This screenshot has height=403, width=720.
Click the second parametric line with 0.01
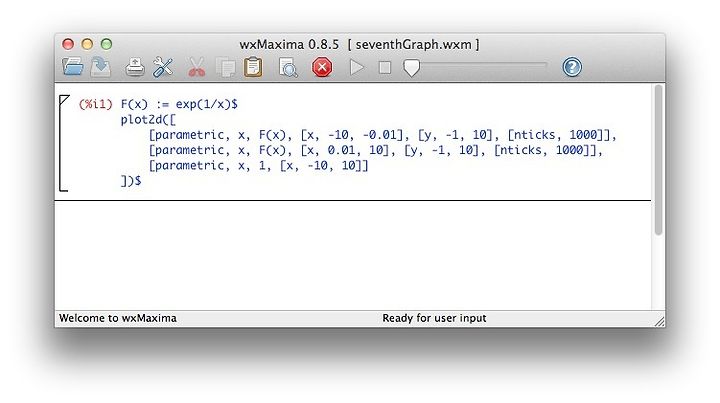(x=376, y=150)
